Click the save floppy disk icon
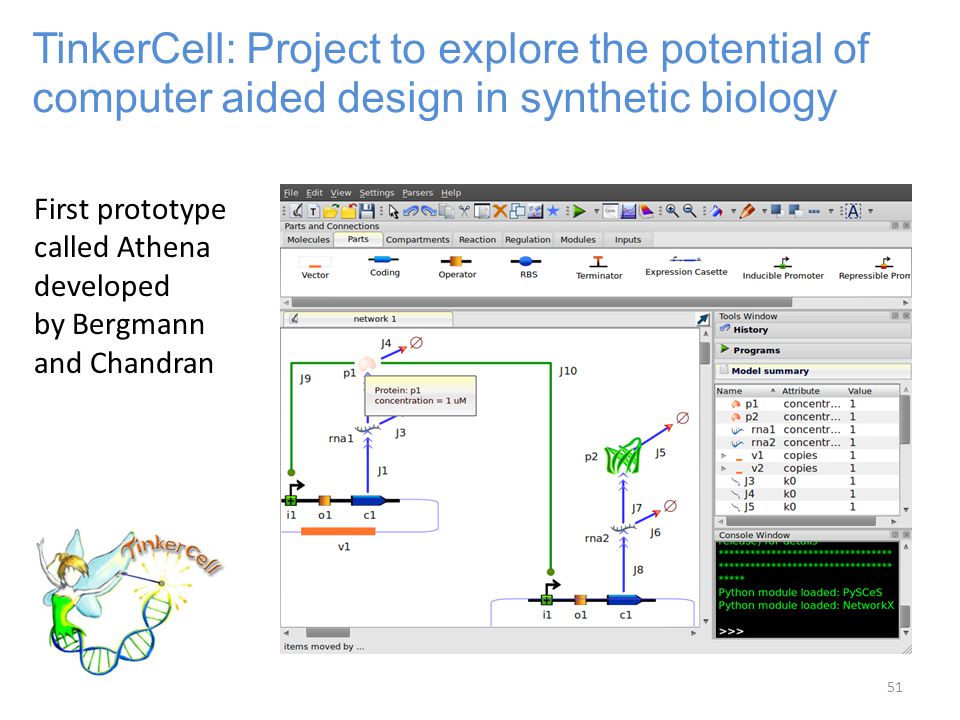This screenshot has height=720, width=960. coord(367,211)
